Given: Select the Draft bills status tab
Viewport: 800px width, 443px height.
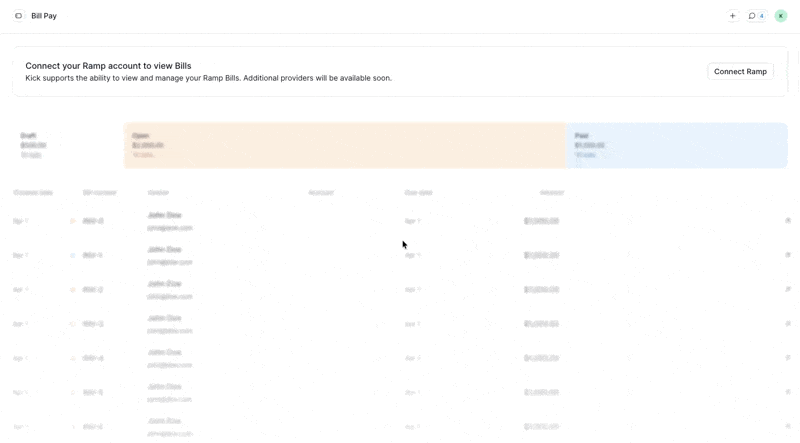Looking at the screenshot, I should [68, 145].
